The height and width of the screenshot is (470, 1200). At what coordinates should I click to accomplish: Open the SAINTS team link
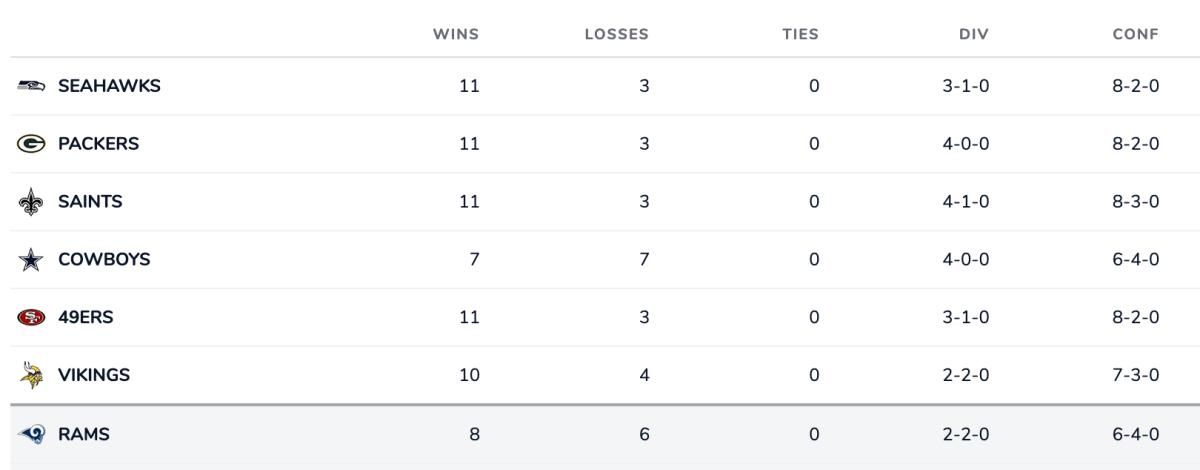pos(90,202)
